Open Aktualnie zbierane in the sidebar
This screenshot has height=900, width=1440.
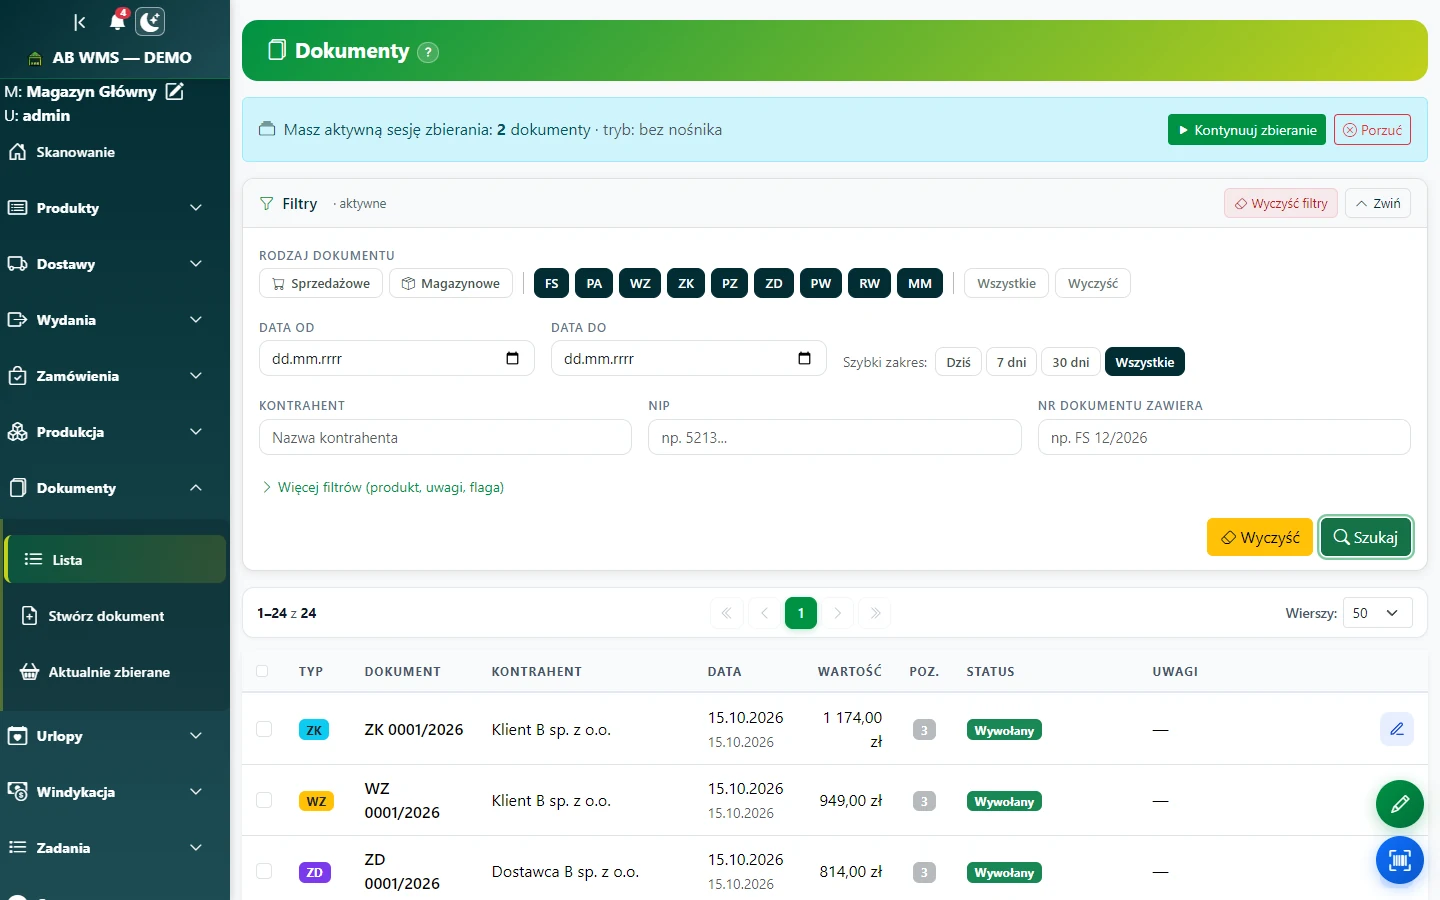tap(115, 672)
